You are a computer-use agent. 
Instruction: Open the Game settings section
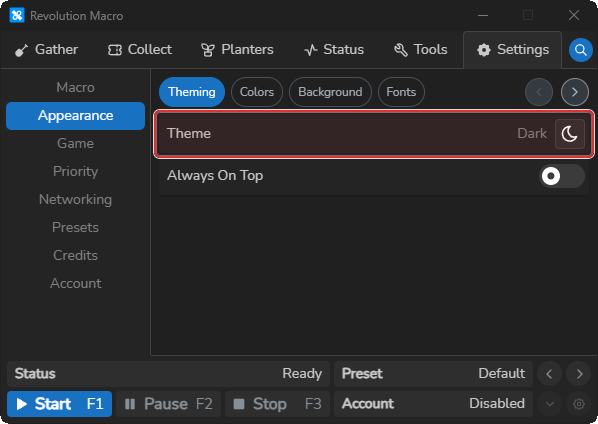[76, 143]
